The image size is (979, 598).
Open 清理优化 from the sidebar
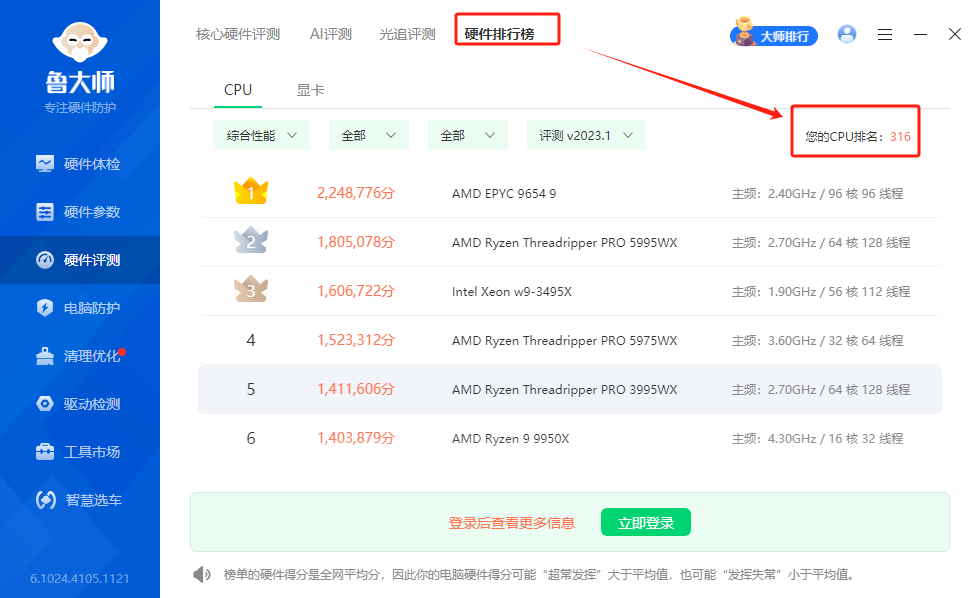pyautogui.click(x=80, y=356)
